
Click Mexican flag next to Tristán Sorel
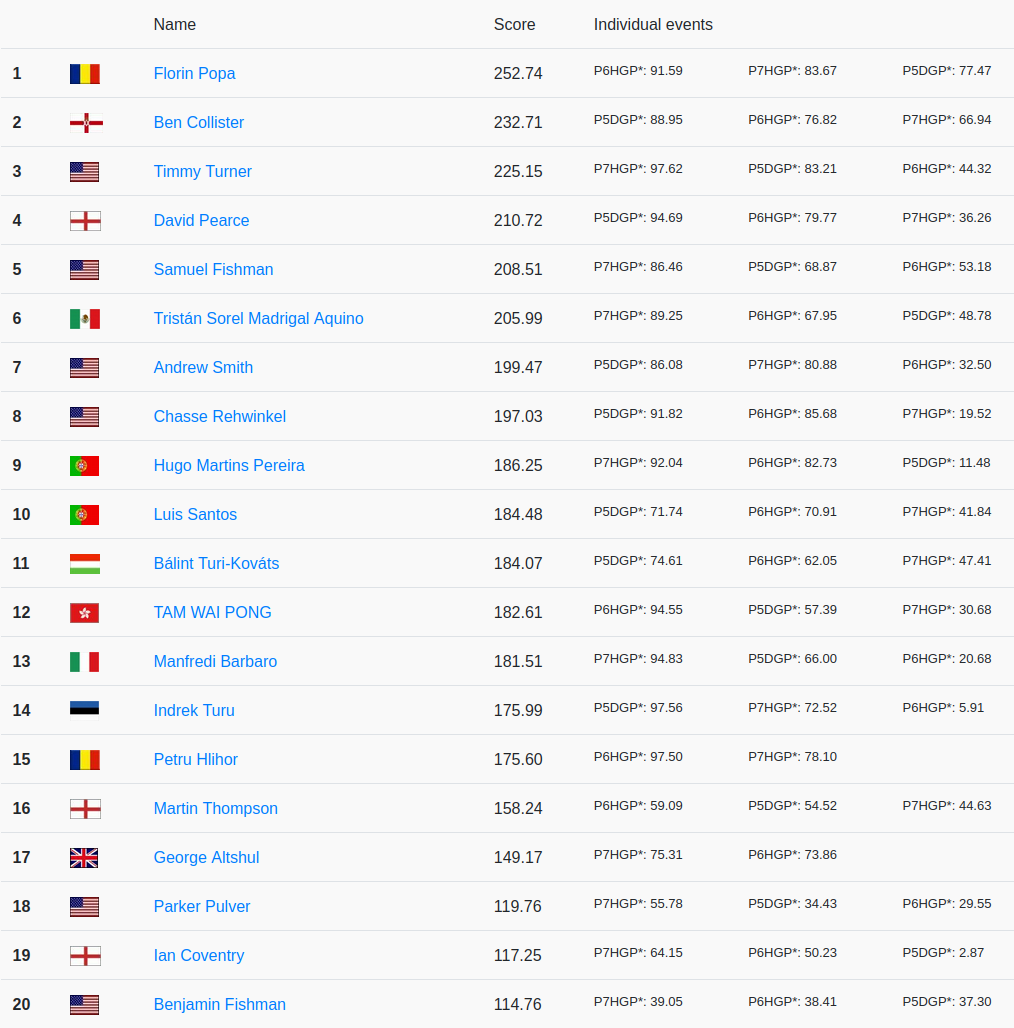pos(84,318)
